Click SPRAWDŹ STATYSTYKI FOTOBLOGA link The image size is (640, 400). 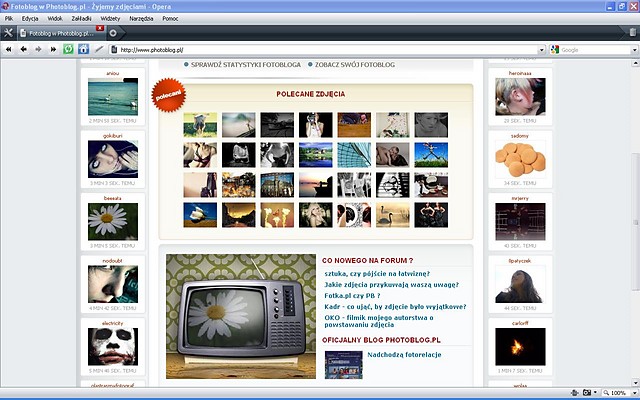click(x=246, y=64)
